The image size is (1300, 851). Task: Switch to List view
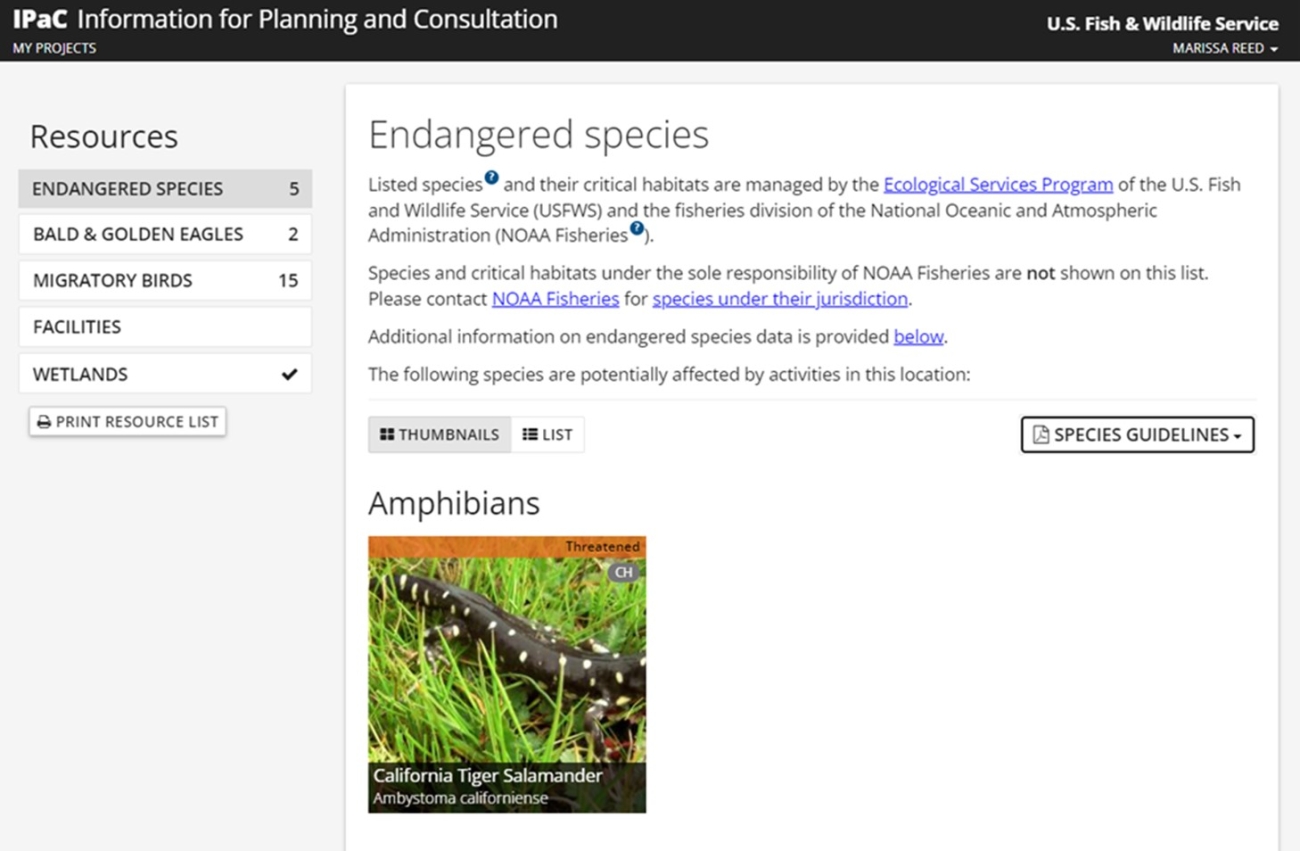pos(548,435)
